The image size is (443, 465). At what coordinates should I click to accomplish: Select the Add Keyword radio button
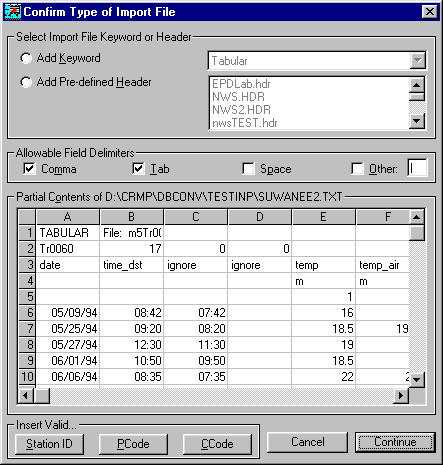click(26, 58)
